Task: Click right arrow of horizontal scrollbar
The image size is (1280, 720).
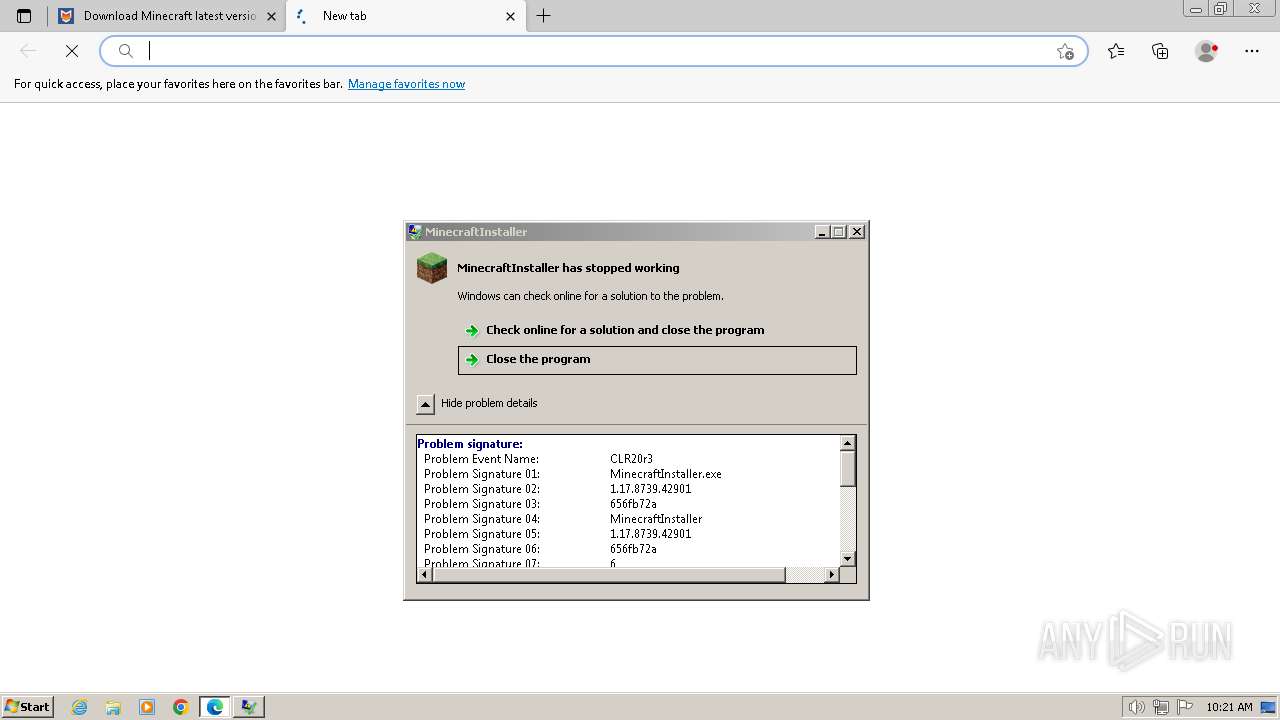Action: [831, 575]
